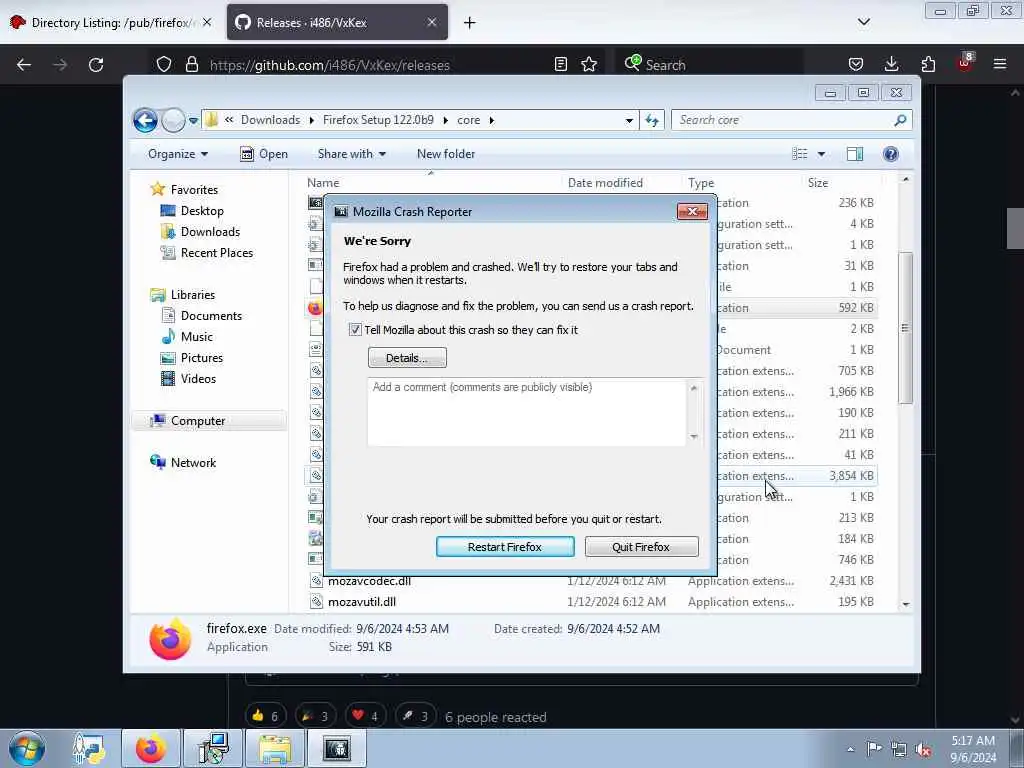Select the mozavcodec.dll file
The image size is (1024, 768).
(369, 581)
